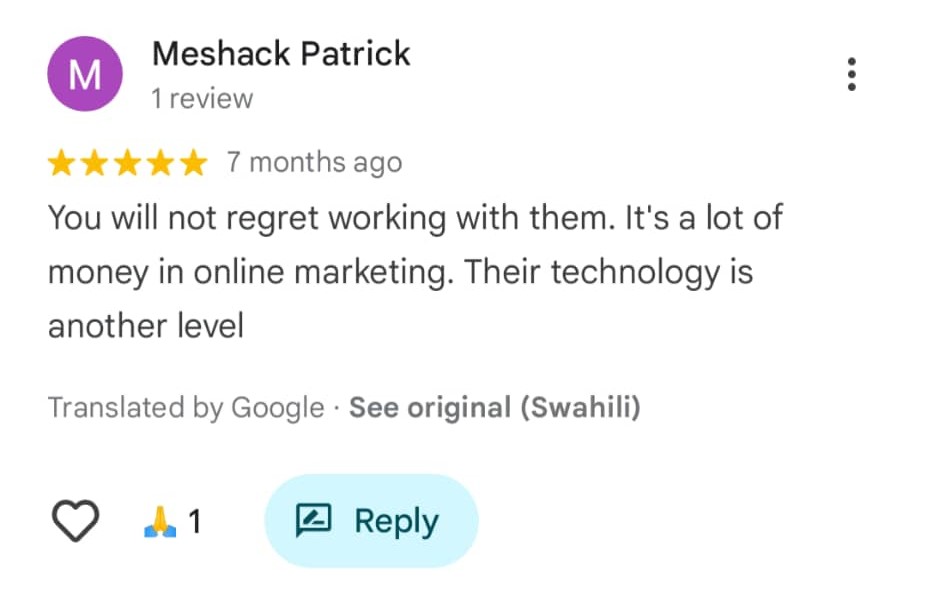Click the review line "money in online marketing"

400,272
